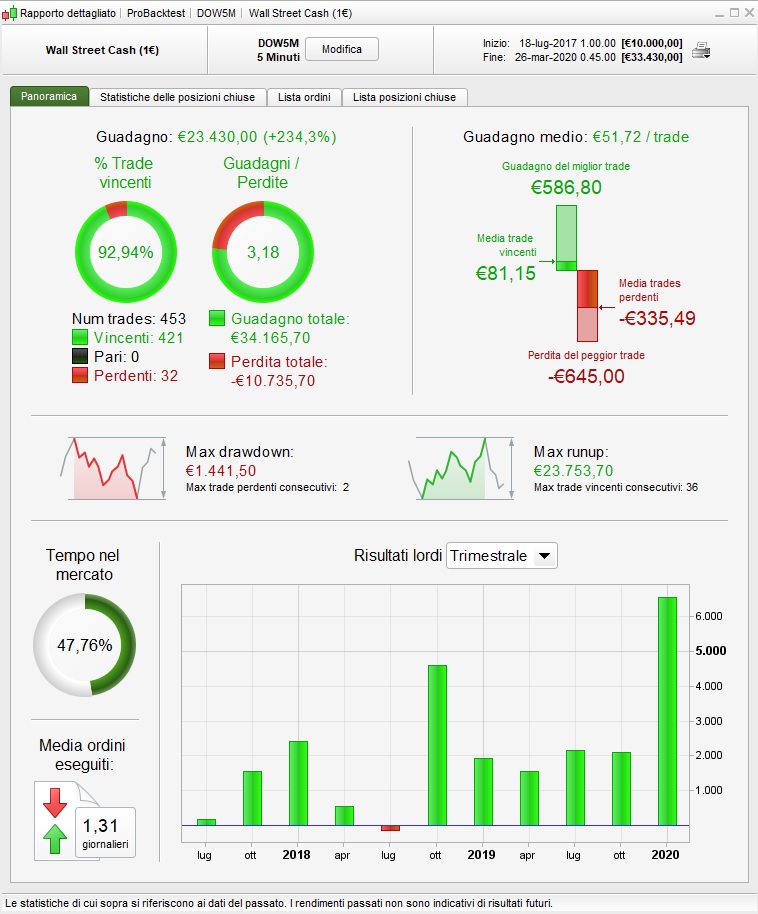The height and width of the screenshot is (914, 758).
Task: Click the best trade light green box
Action: (566, 233)
